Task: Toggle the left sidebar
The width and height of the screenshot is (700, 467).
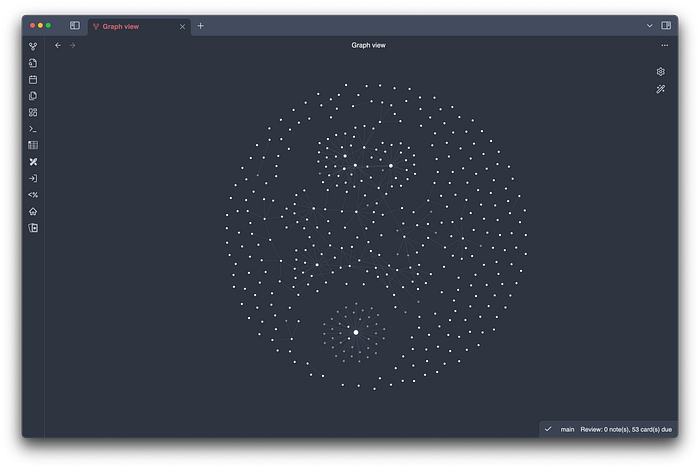Action: (x=75, y=25)
